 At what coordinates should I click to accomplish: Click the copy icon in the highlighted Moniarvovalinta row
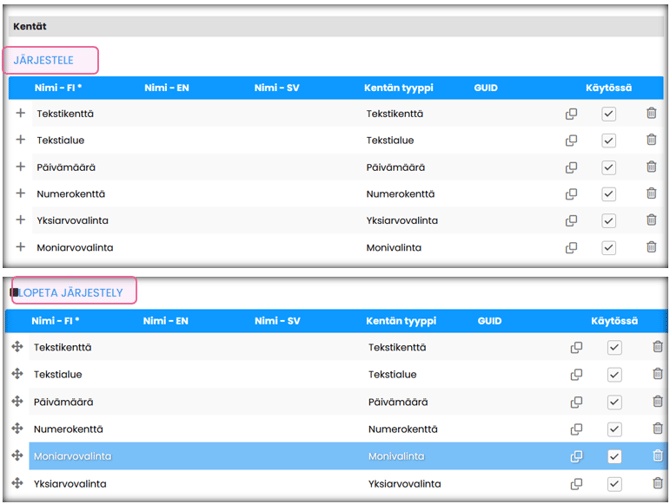(576, 456)
